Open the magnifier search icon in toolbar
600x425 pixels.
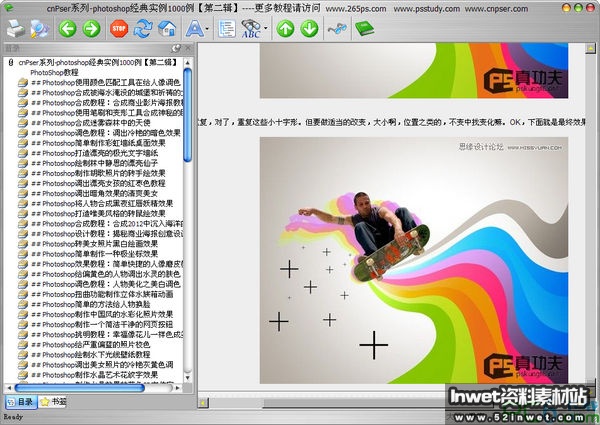[39, 29]
